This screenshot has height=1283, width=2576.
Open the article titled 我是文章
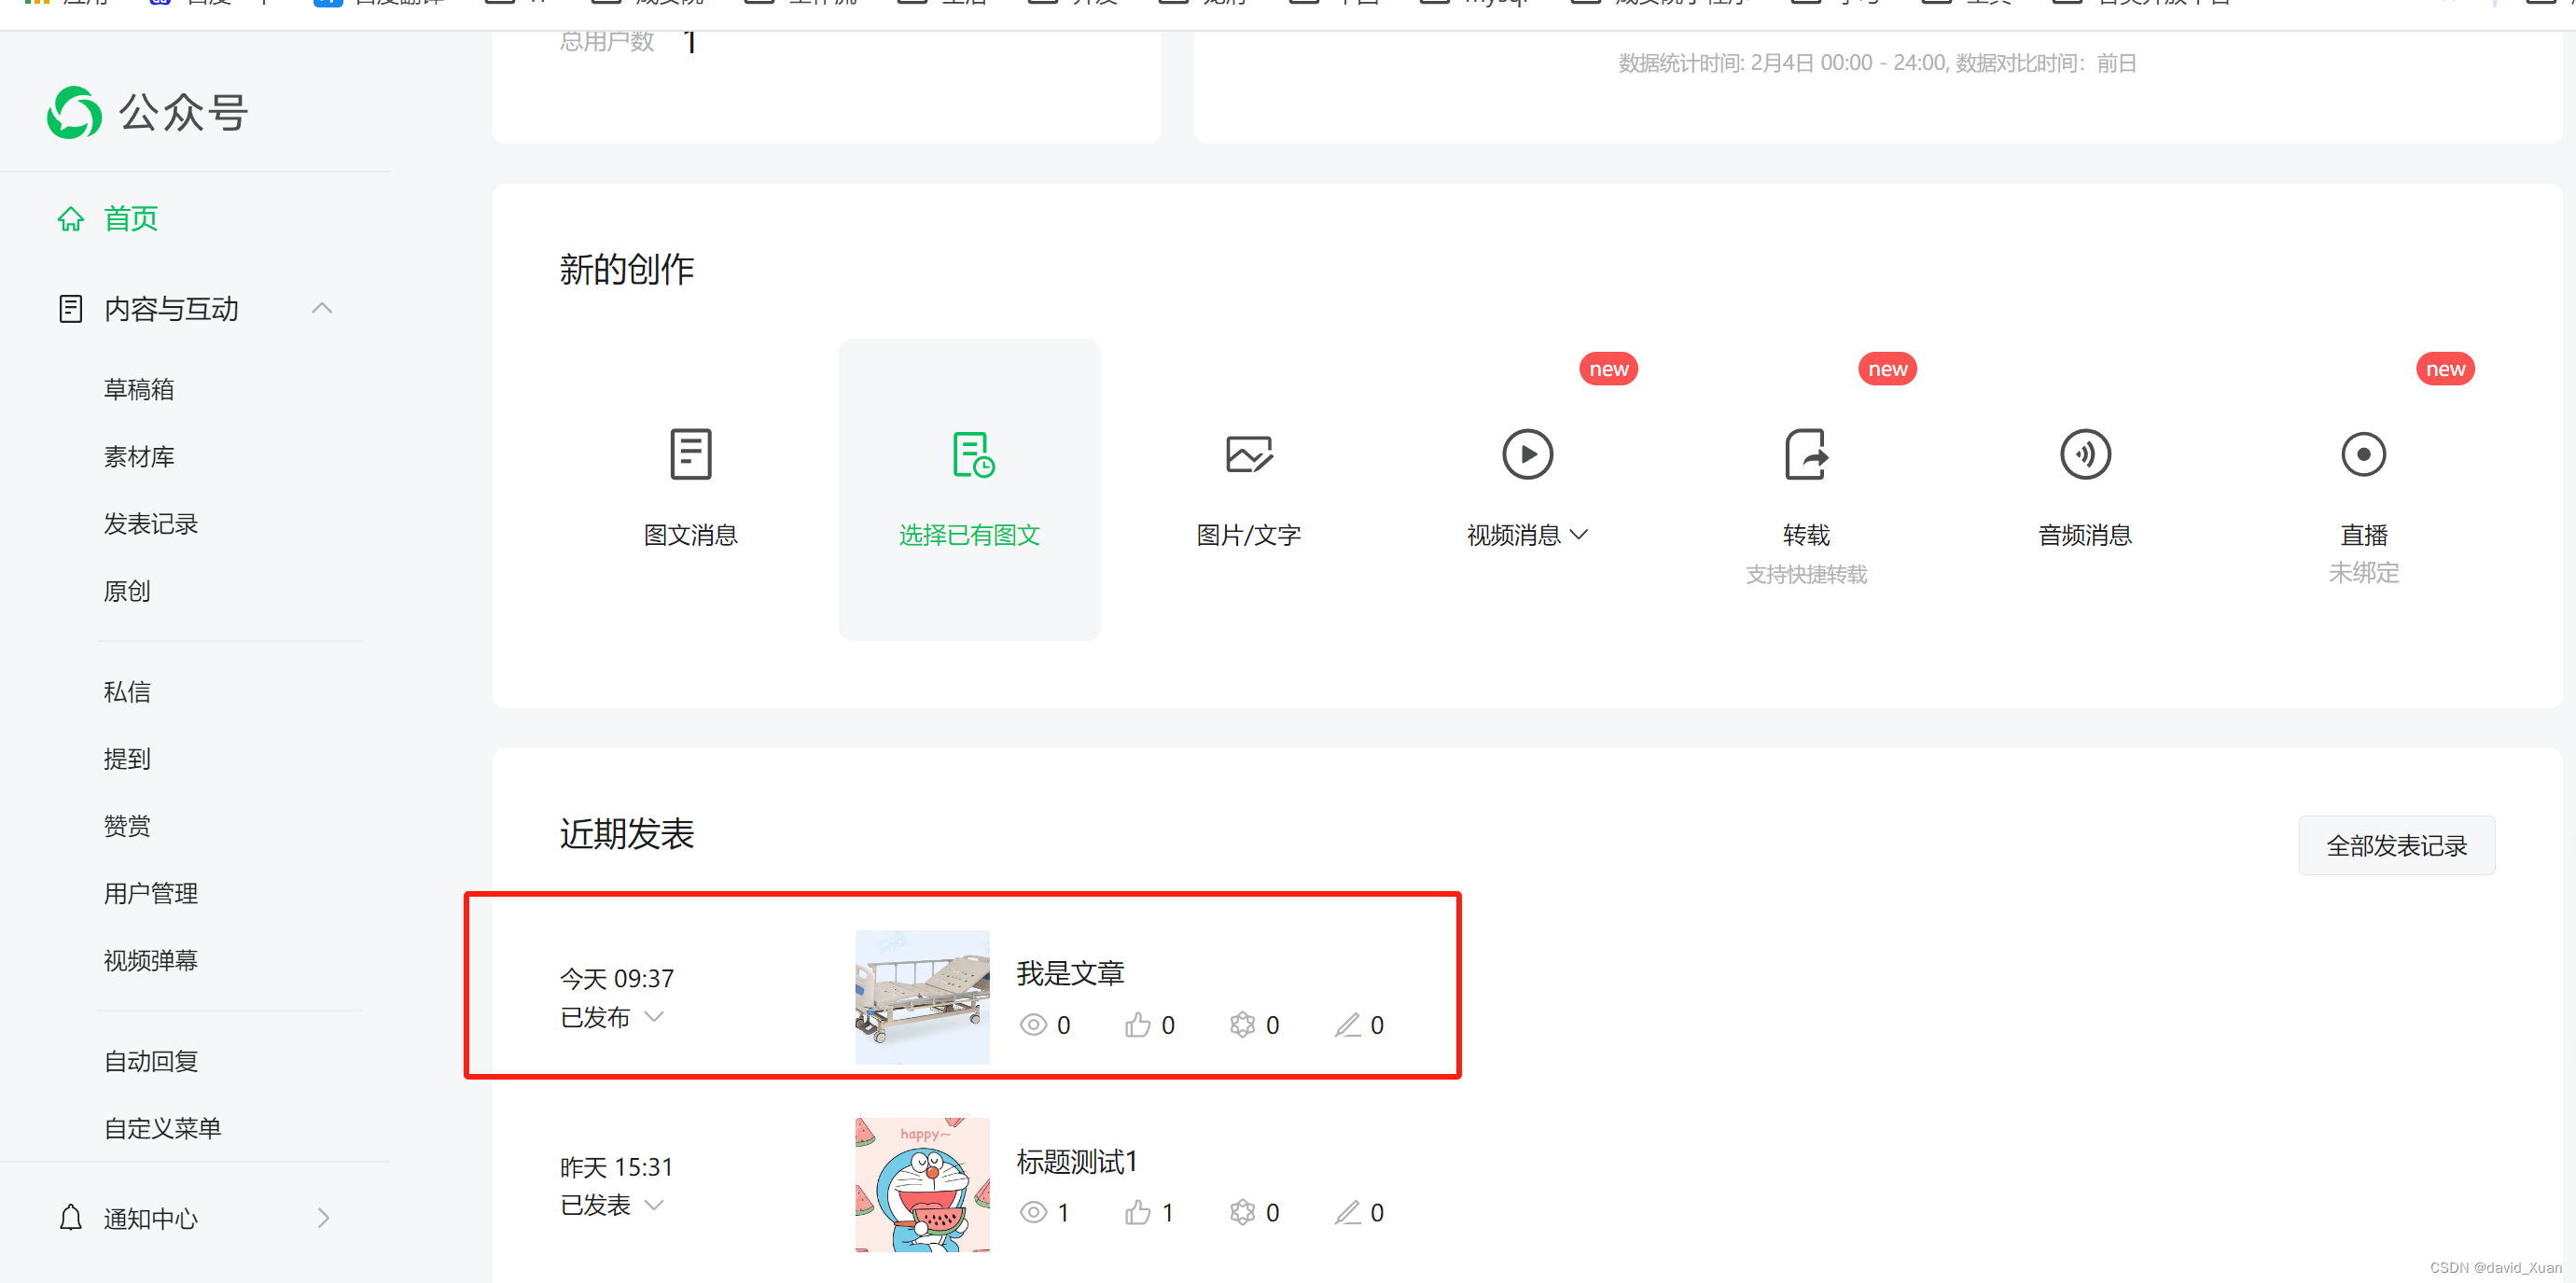[1070, 973]
